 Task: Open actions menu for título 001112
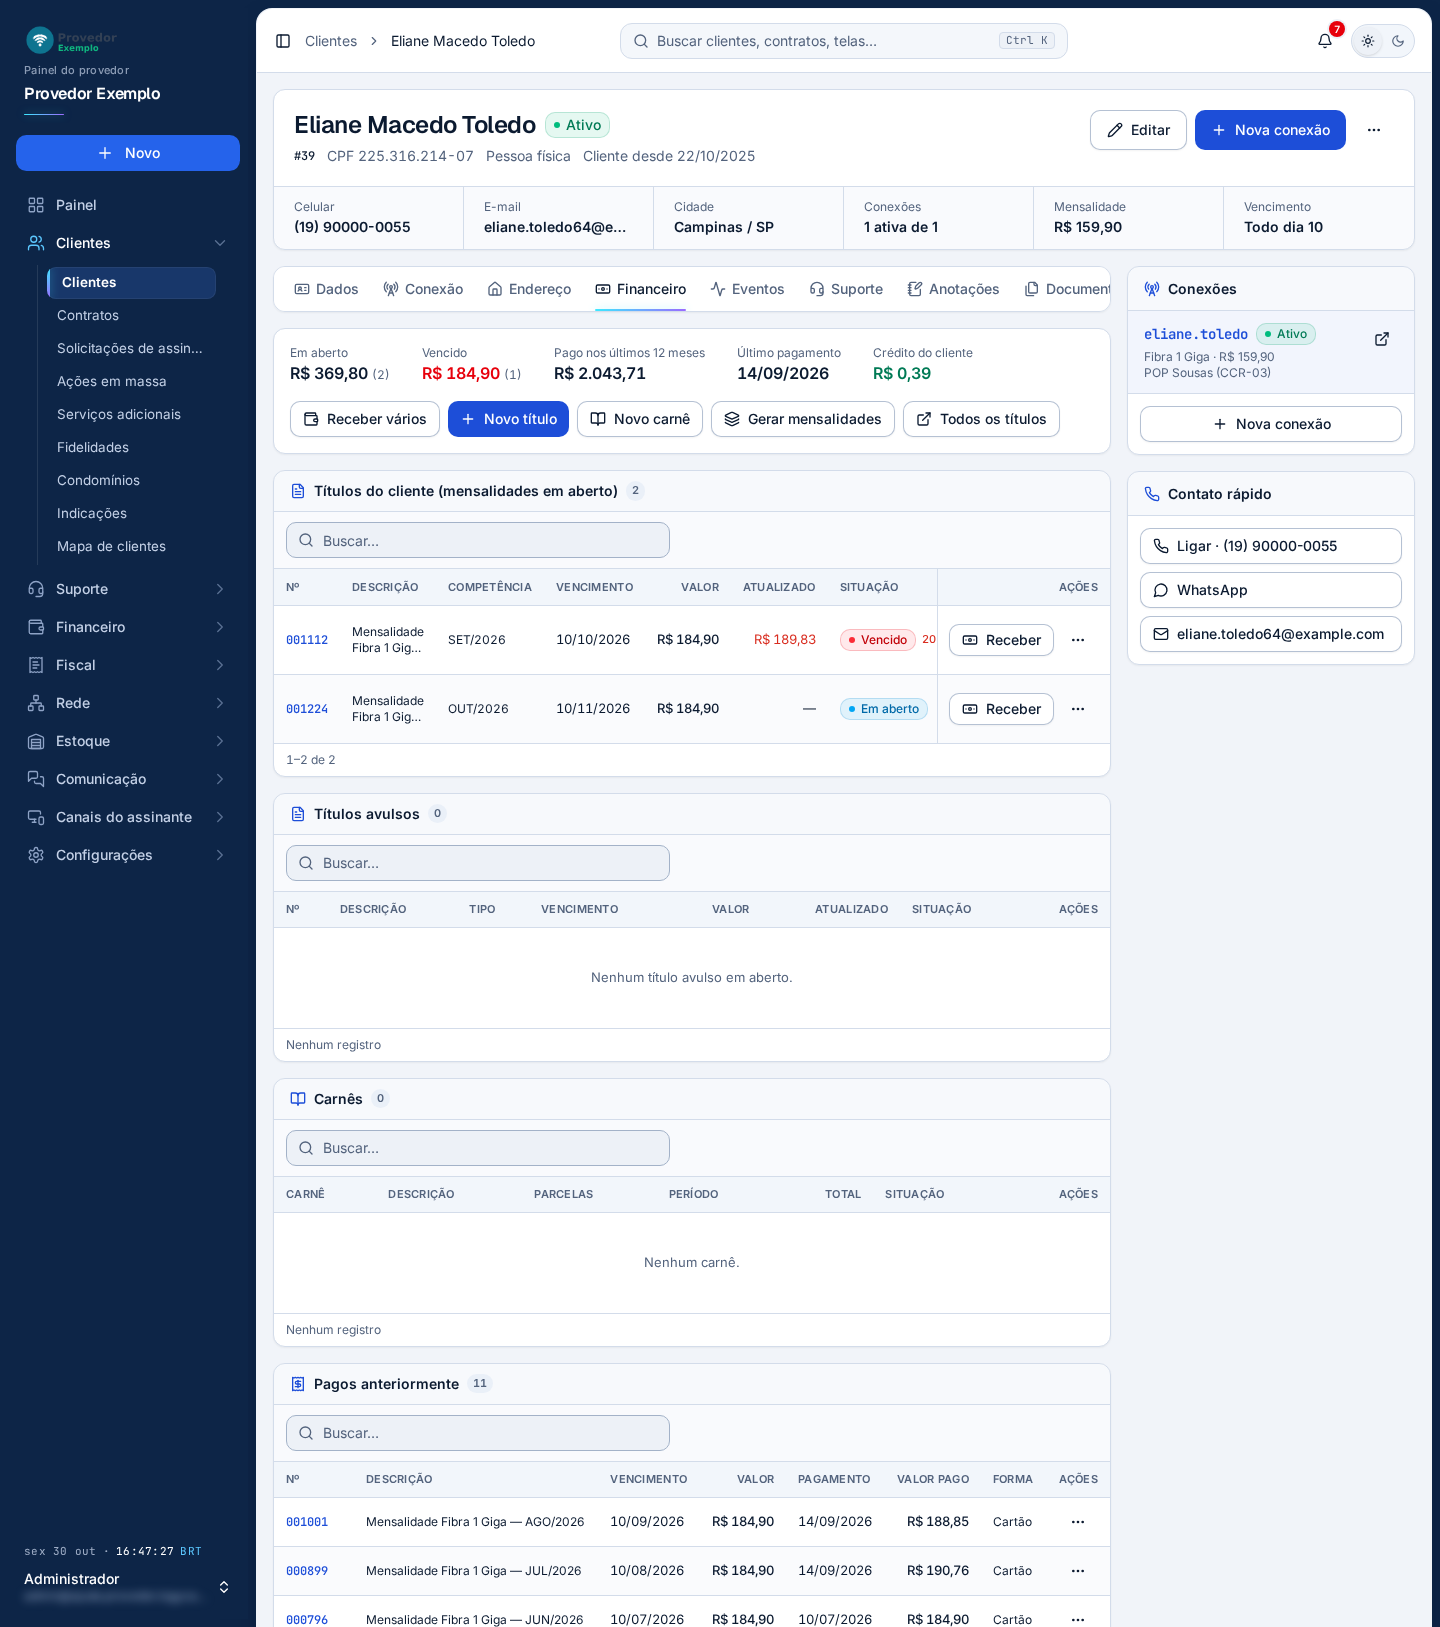click(1078, 640)
